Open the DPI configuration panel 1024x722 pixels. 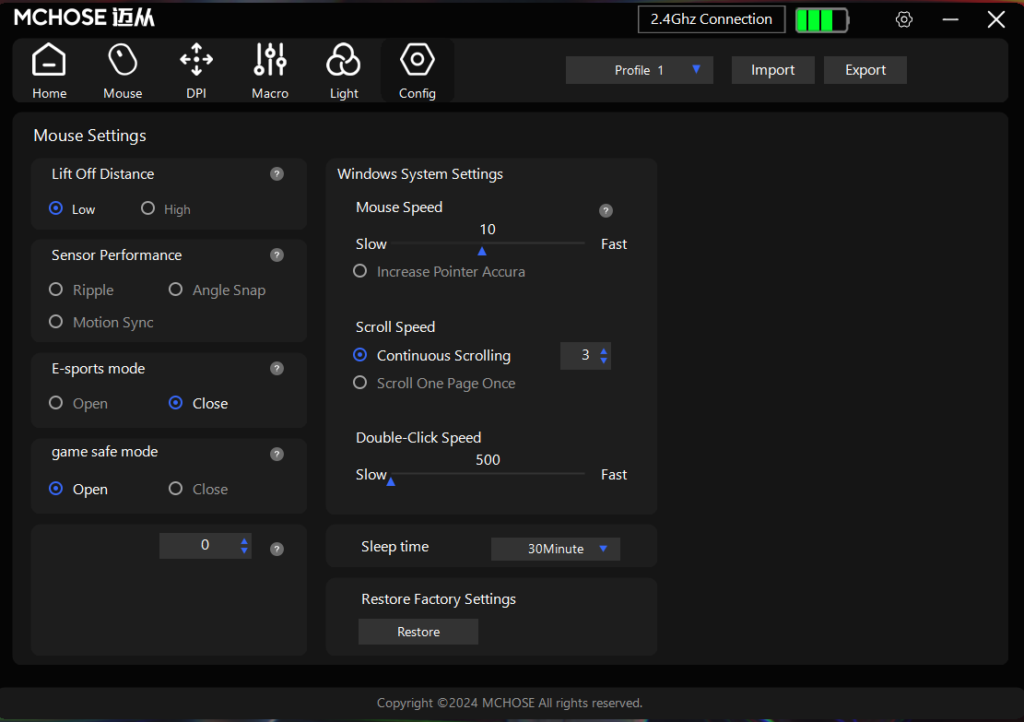coord(196,69)
